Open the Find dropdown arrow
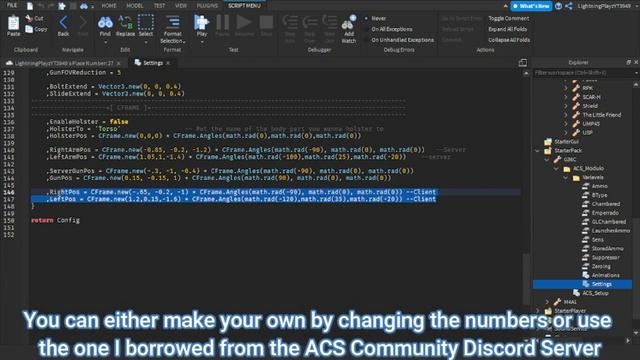 coord(105,42)
